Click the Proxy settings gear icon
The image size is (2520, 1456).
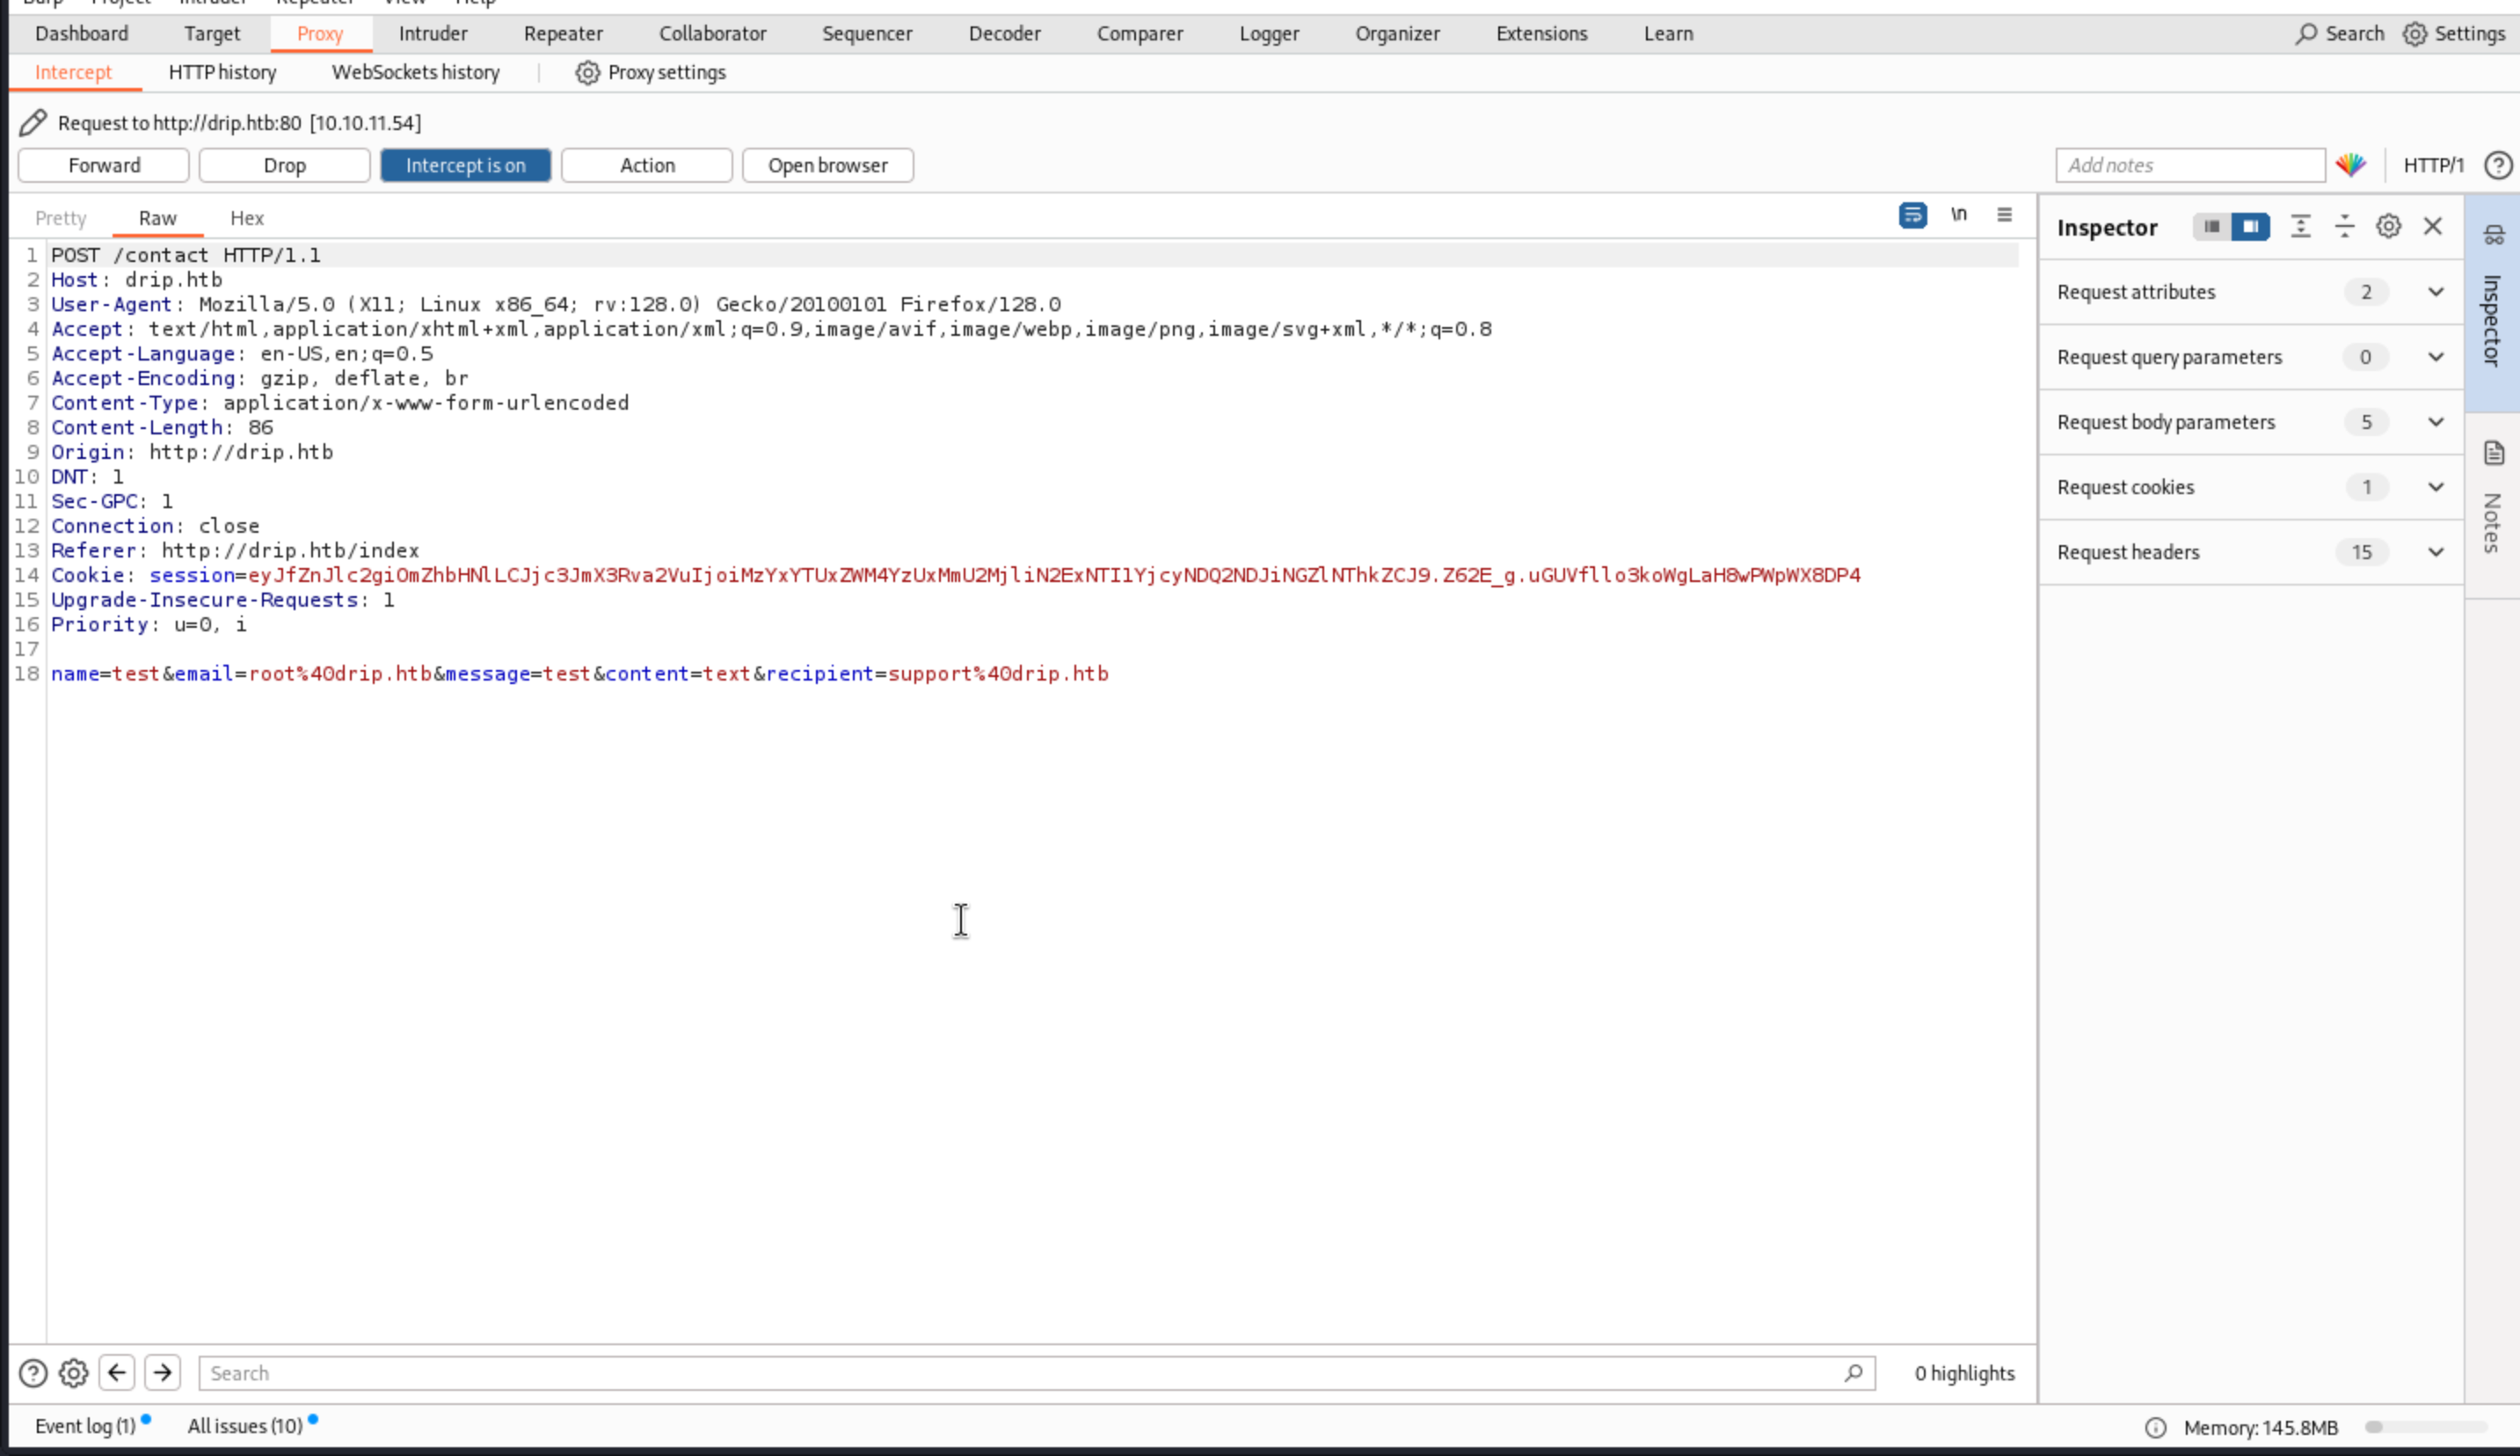tap(587, 73)
